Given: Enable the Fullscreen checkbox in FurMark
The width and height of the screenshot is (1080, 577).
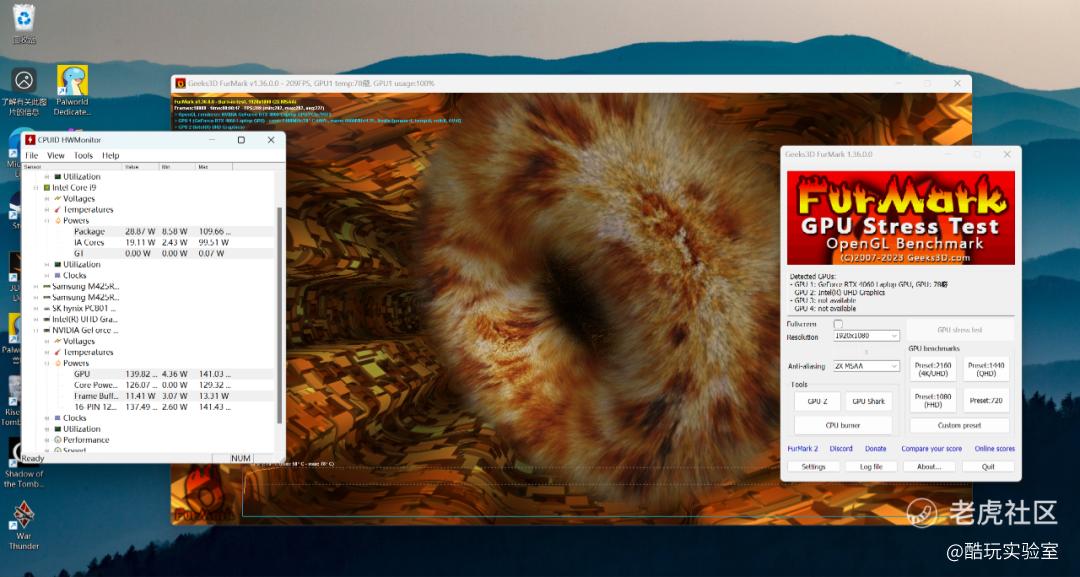Looking at the screenshot, I should (838, 324).
